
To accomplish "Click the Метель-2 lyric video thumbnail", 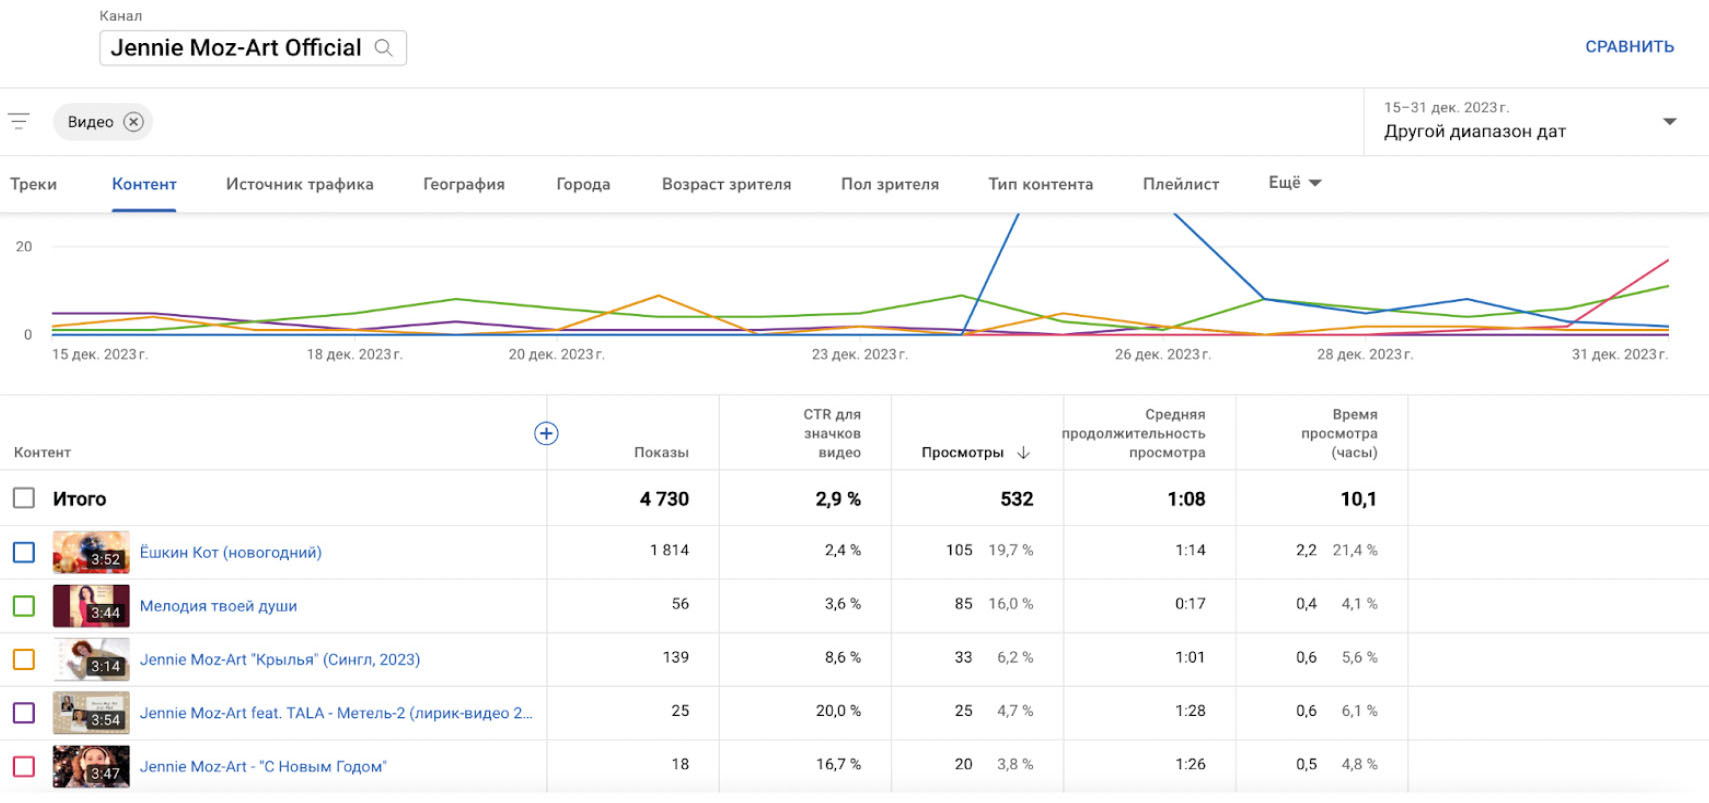I will [x=91, y=713].
